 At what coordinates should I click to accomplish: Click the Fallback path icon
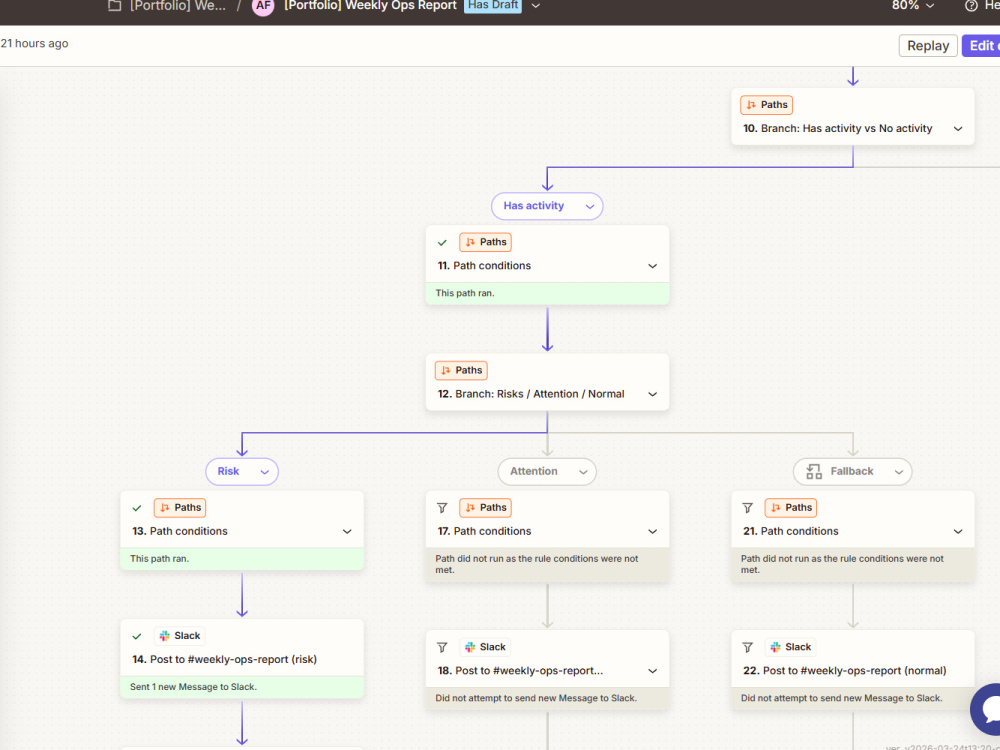pyautogui.click(x=814, y=472)
